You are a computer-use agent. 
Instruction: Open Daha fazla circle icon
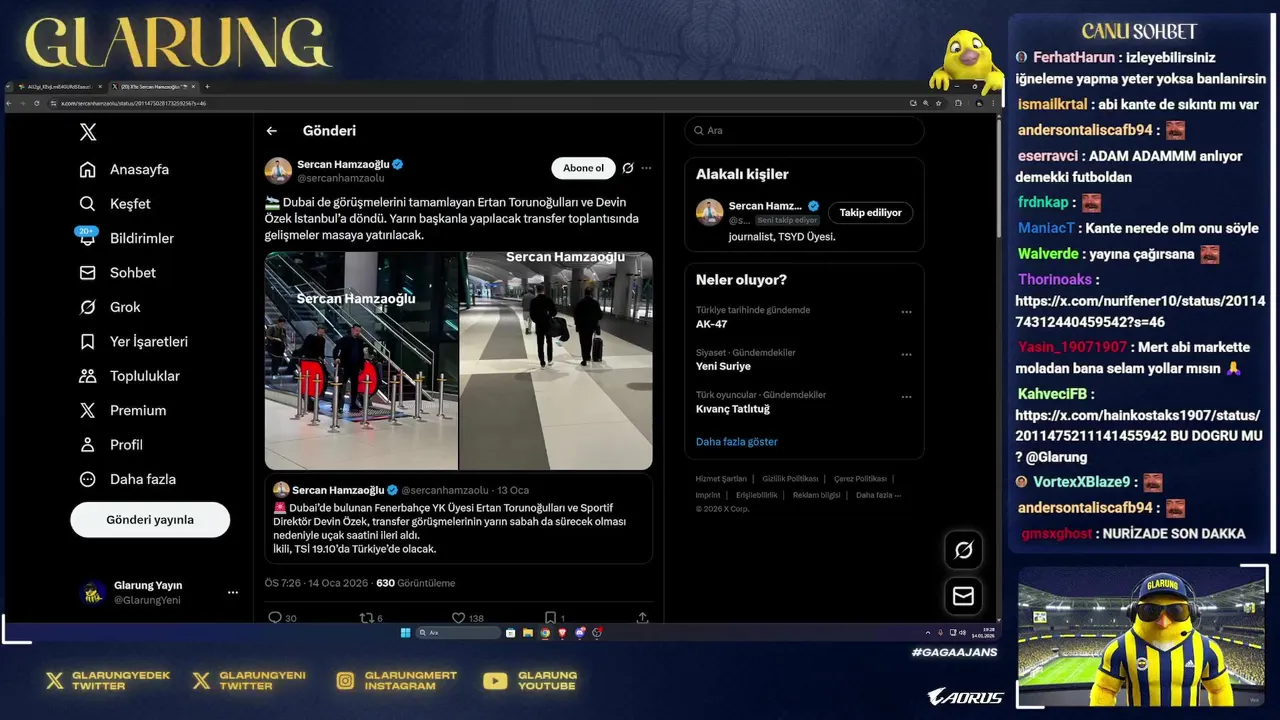tap(88, 479)
